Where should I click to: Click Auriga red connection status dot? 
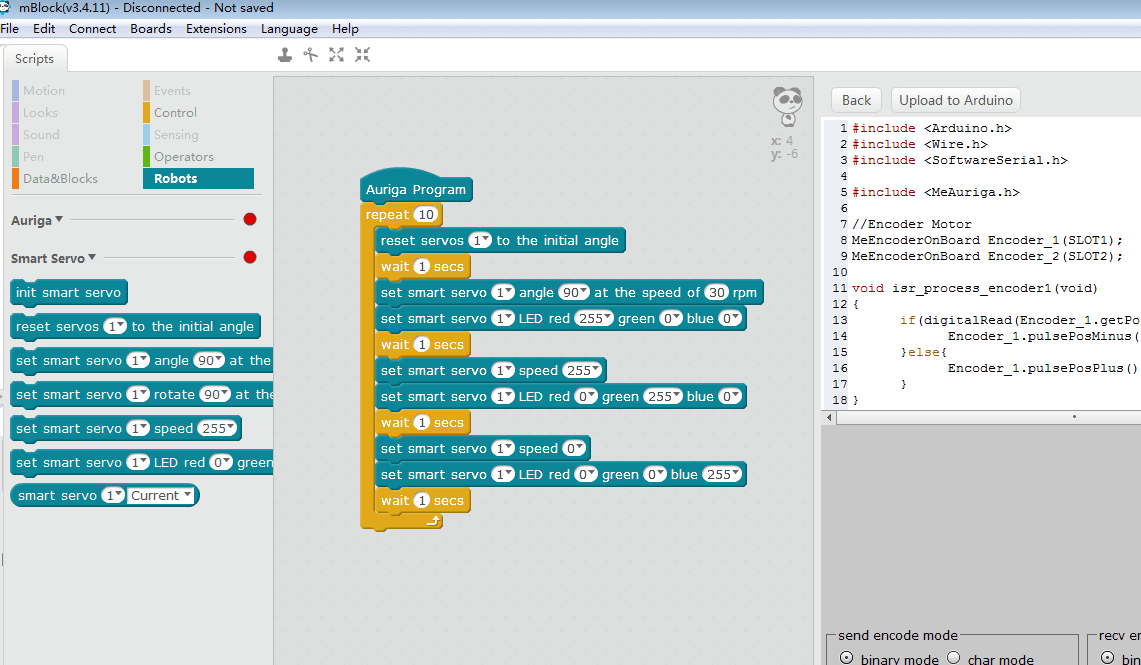point(250,219)
